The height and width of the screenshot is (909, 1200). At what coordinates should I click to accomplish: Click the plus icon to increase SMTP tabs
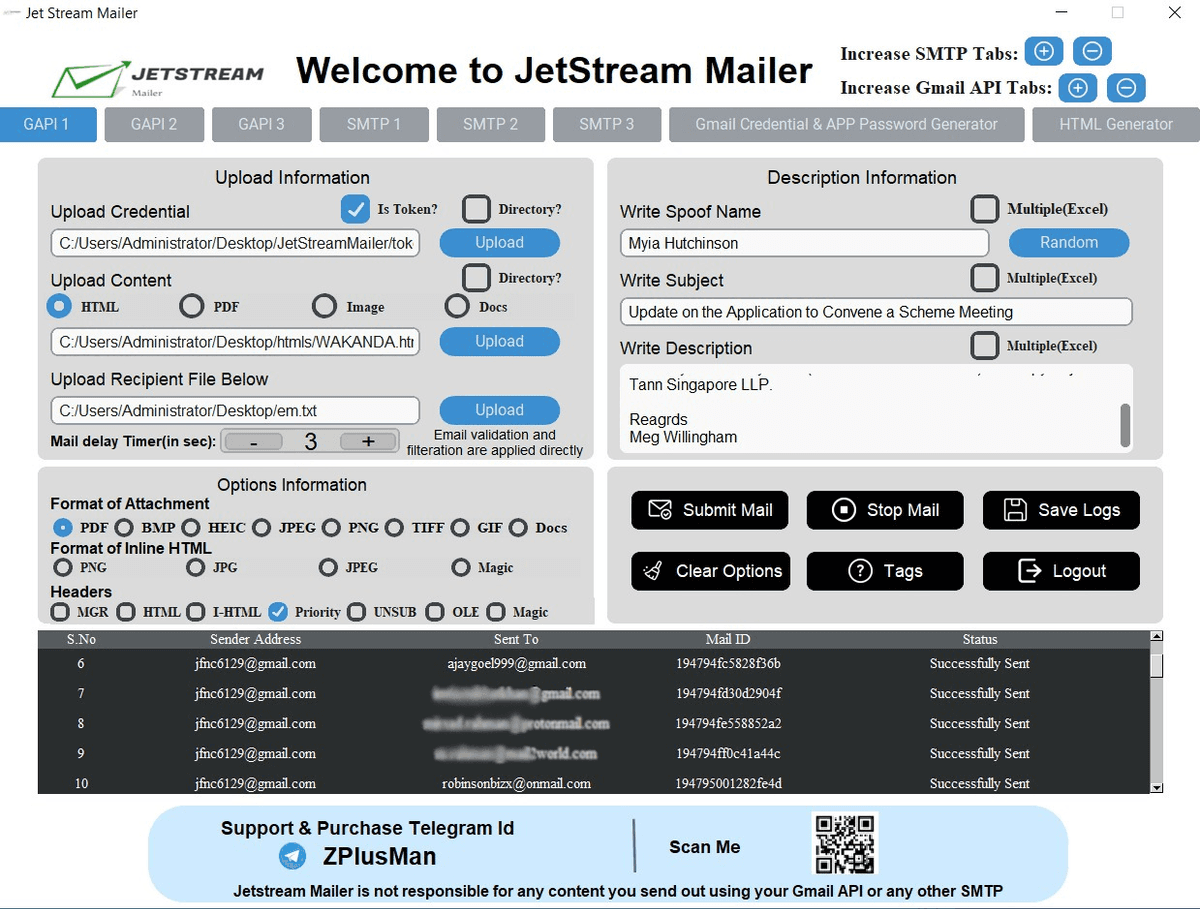point(1044,51)
